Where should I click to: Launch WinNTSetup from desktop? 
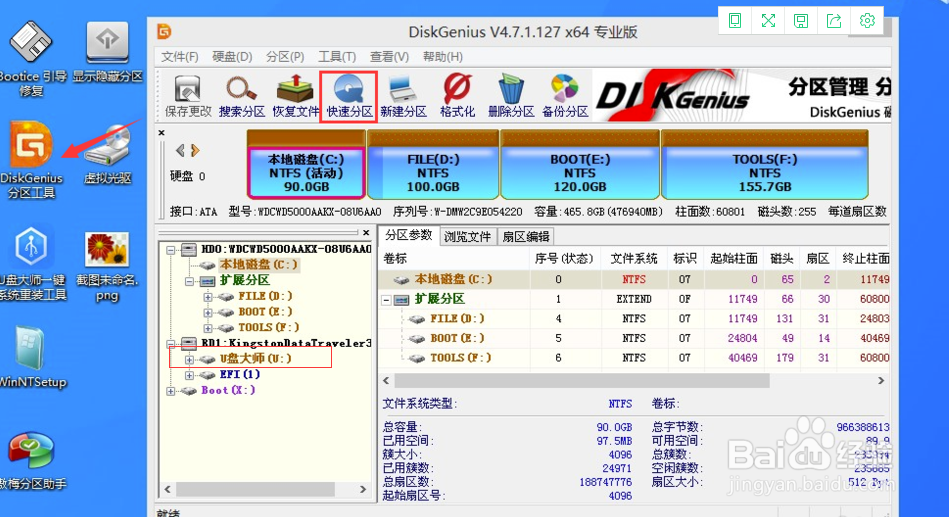coord(33,357)
